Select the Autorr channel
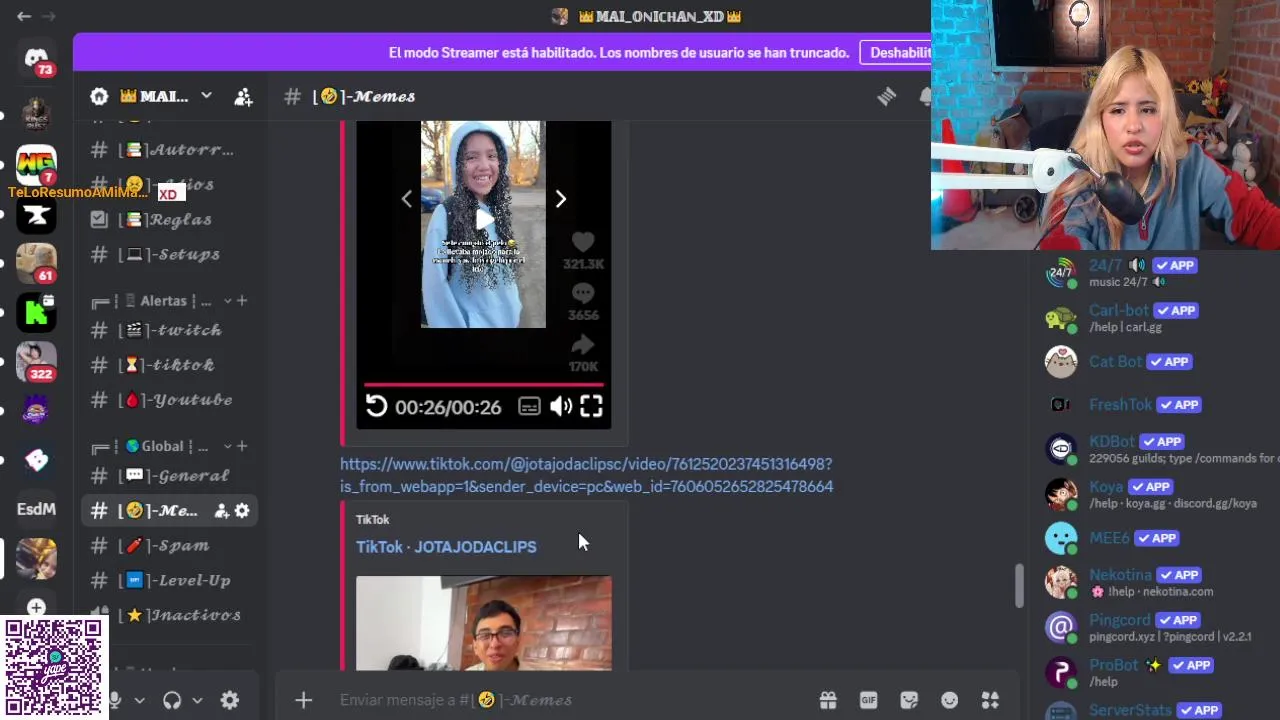This screenshot has height=720, width=1280. pos(168,150)
